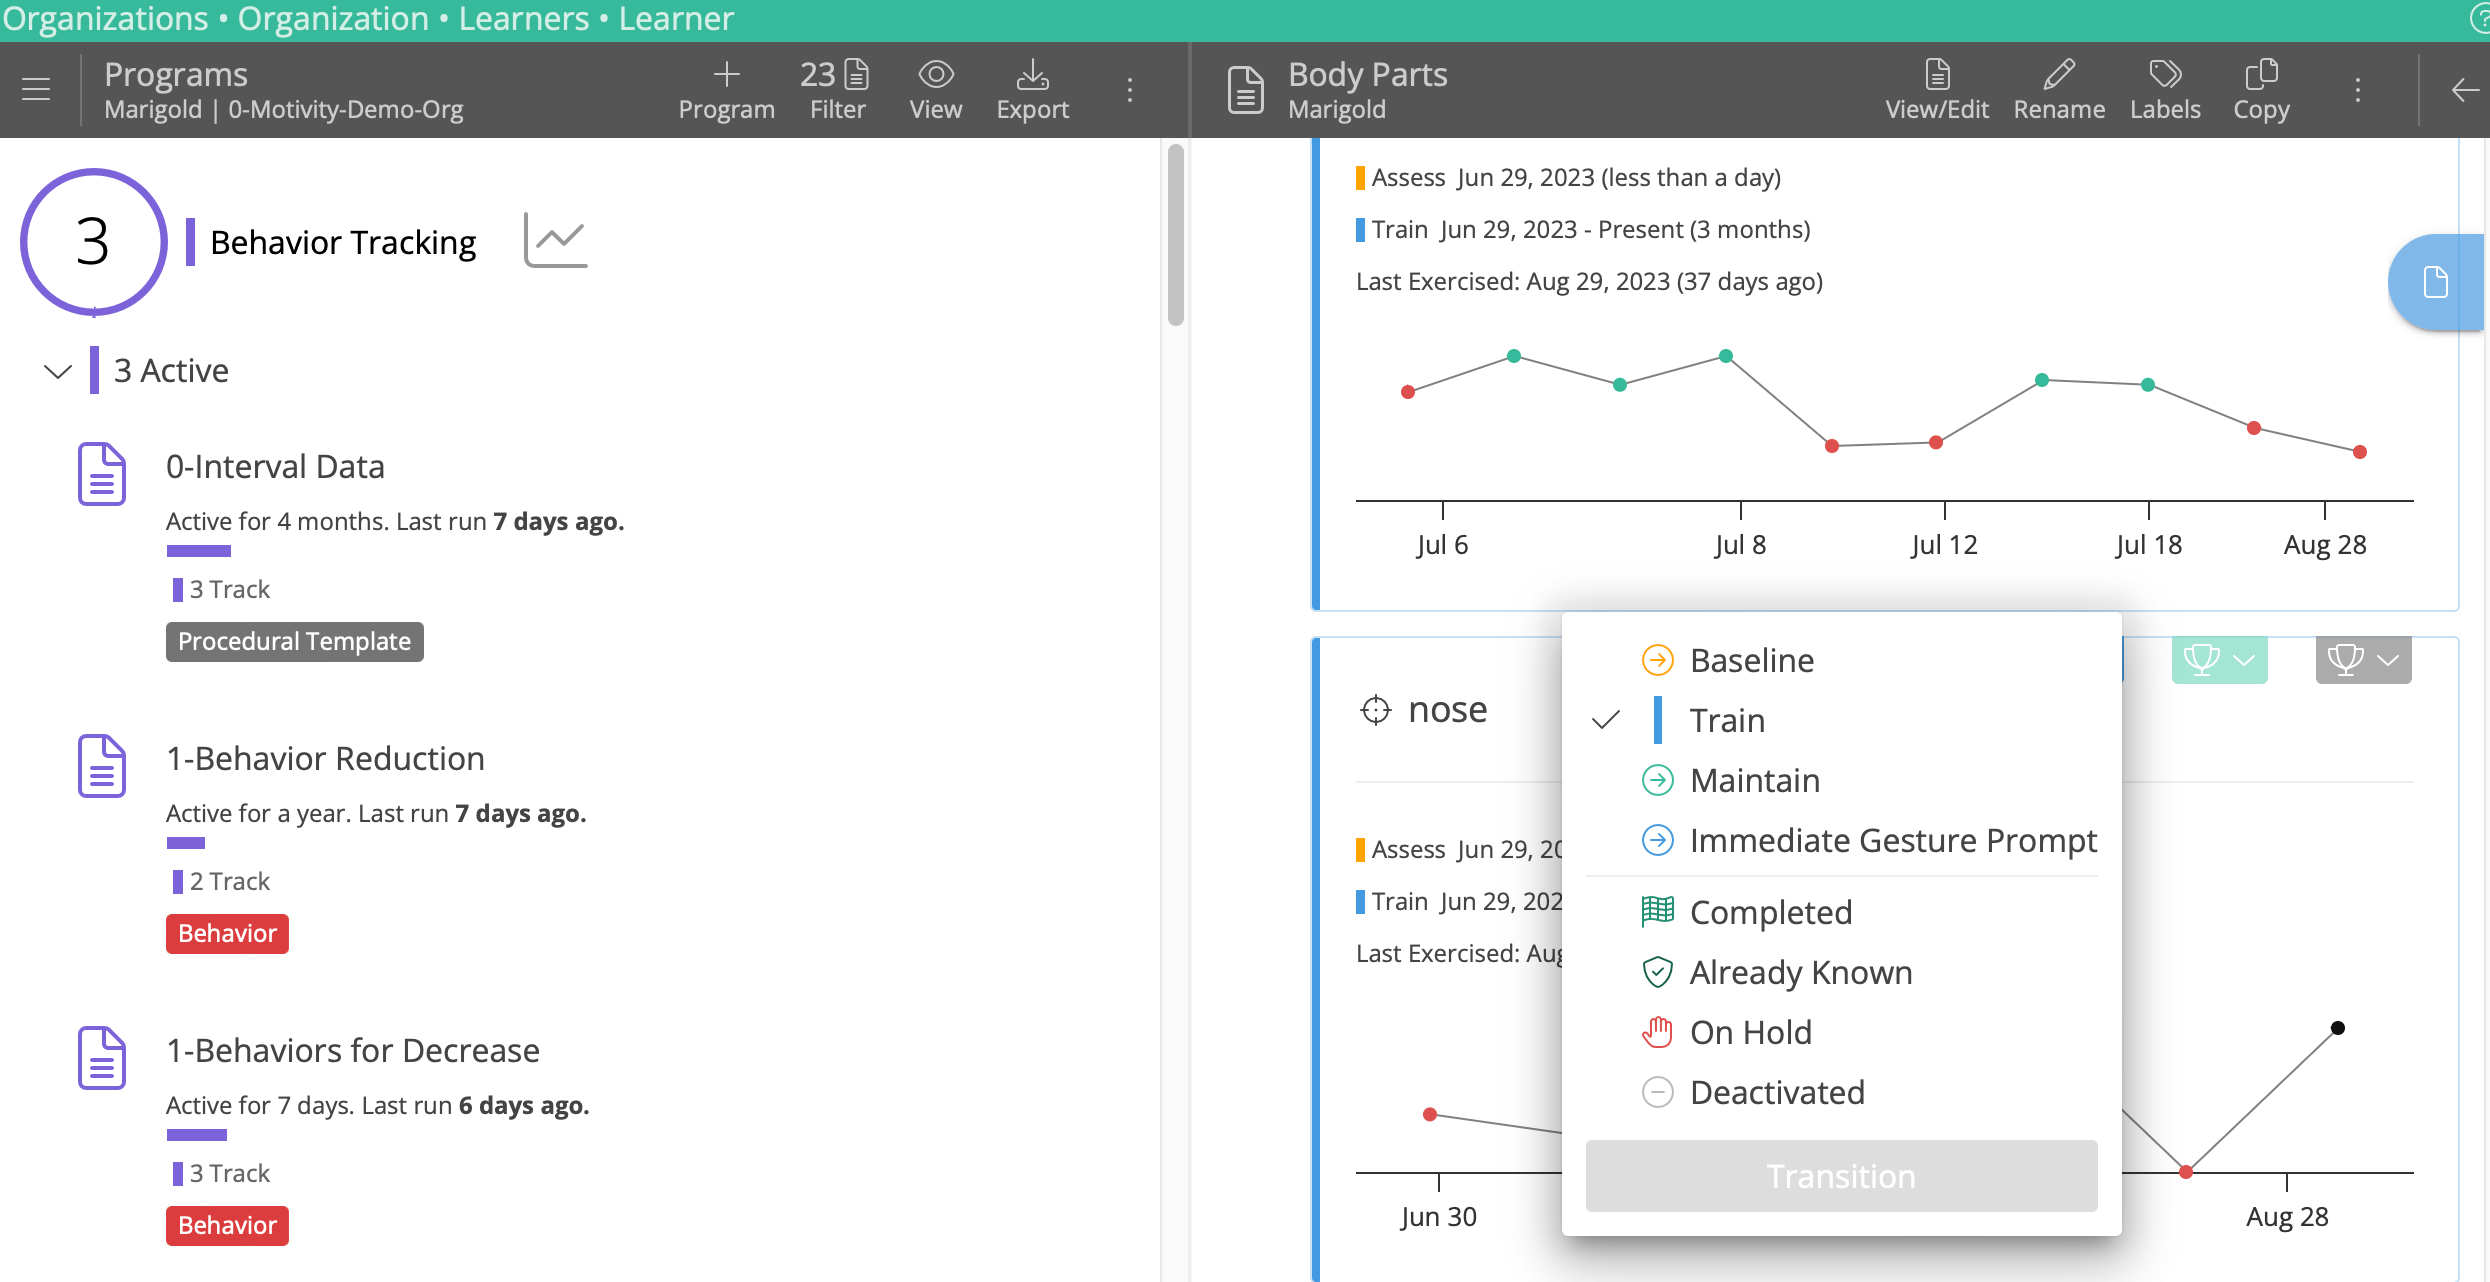Open the hamburger menu in Programs panel
Image resolution: width=2490 pixels, height=1282 pixels.
coord(36,89)
